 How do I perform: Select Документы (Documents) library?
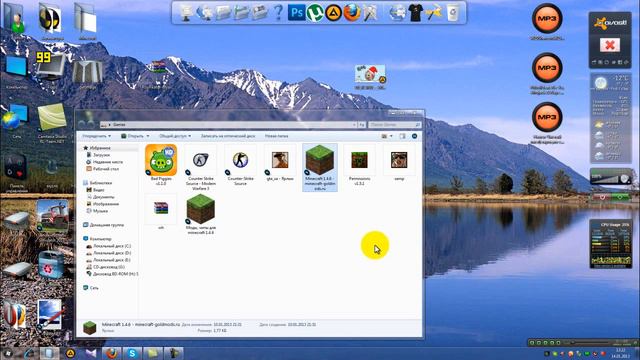tap(100, 197)
